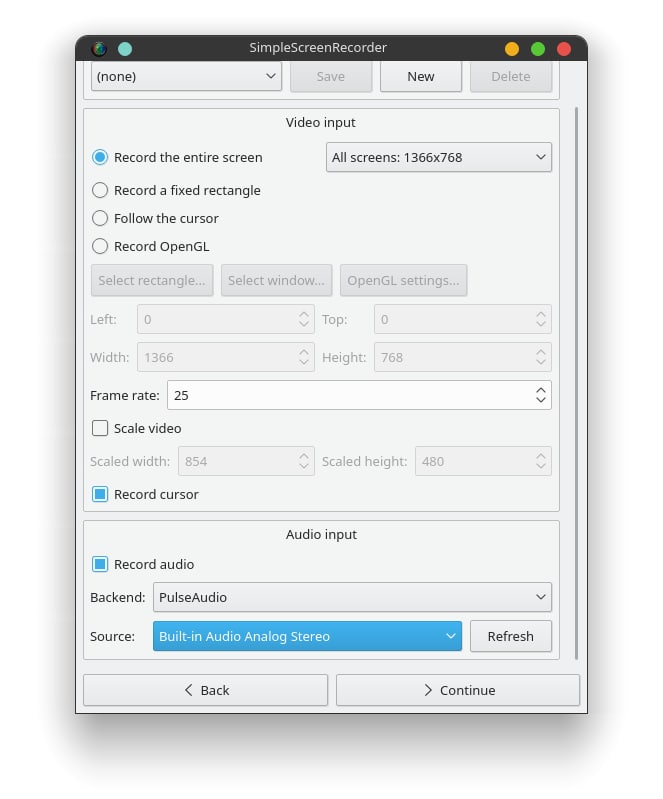Click Continue to proceed

click(458, 690)
